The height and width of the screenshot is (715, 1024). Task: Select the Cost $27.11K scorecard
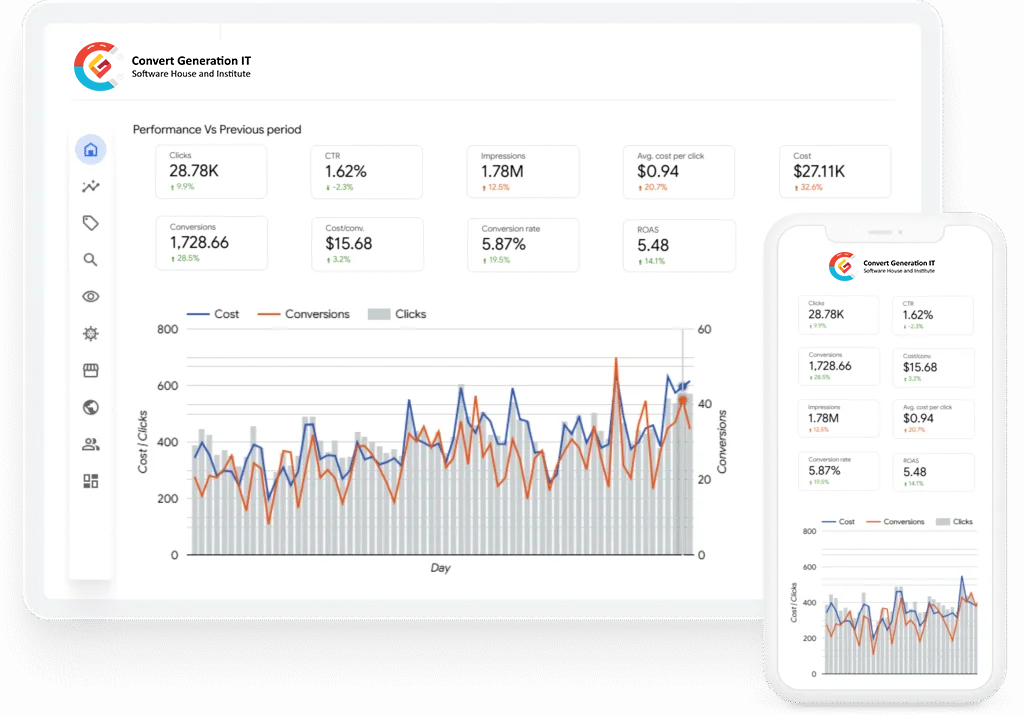[x=834, y=171]
